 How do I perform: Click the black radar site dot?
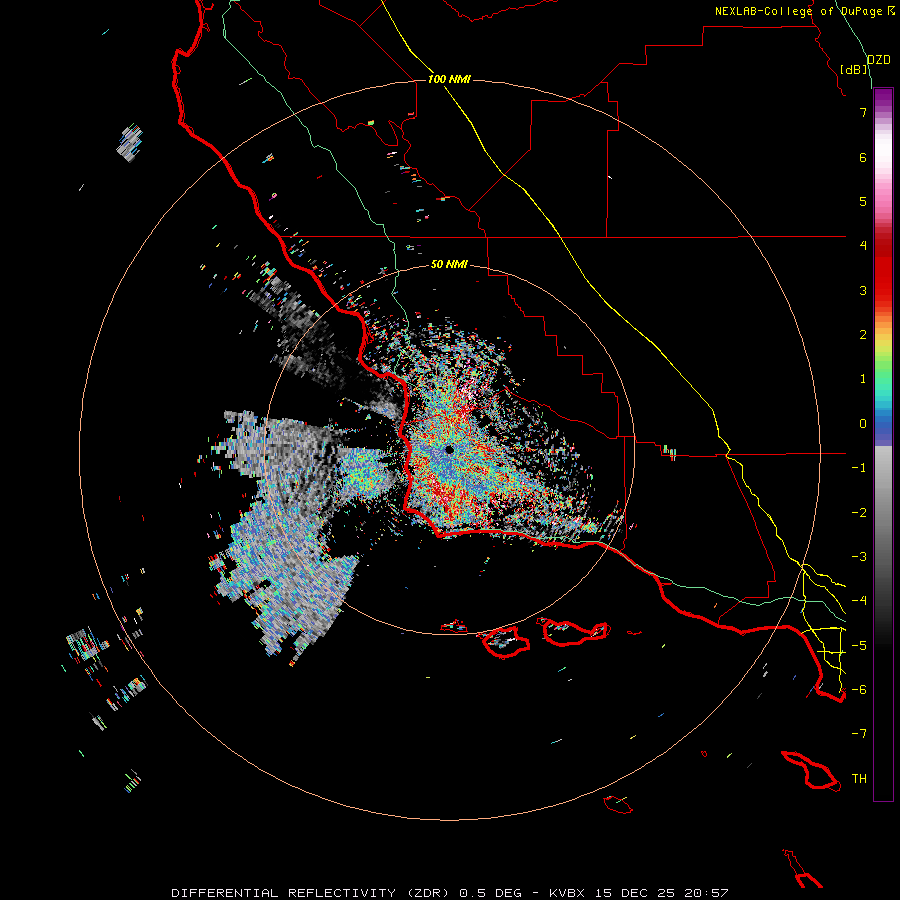[449, 450]
